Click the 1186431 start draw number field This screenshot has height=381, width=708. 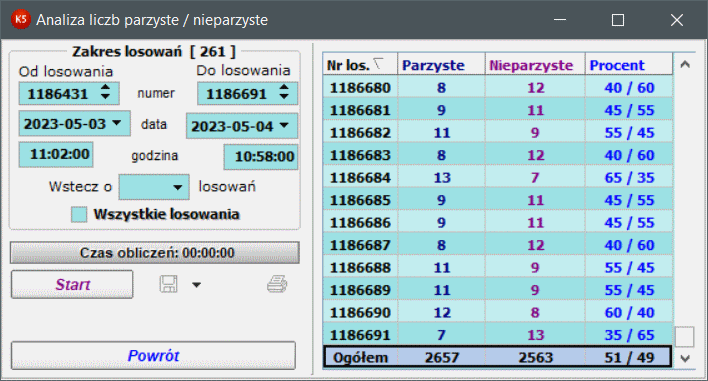point(69,93)
